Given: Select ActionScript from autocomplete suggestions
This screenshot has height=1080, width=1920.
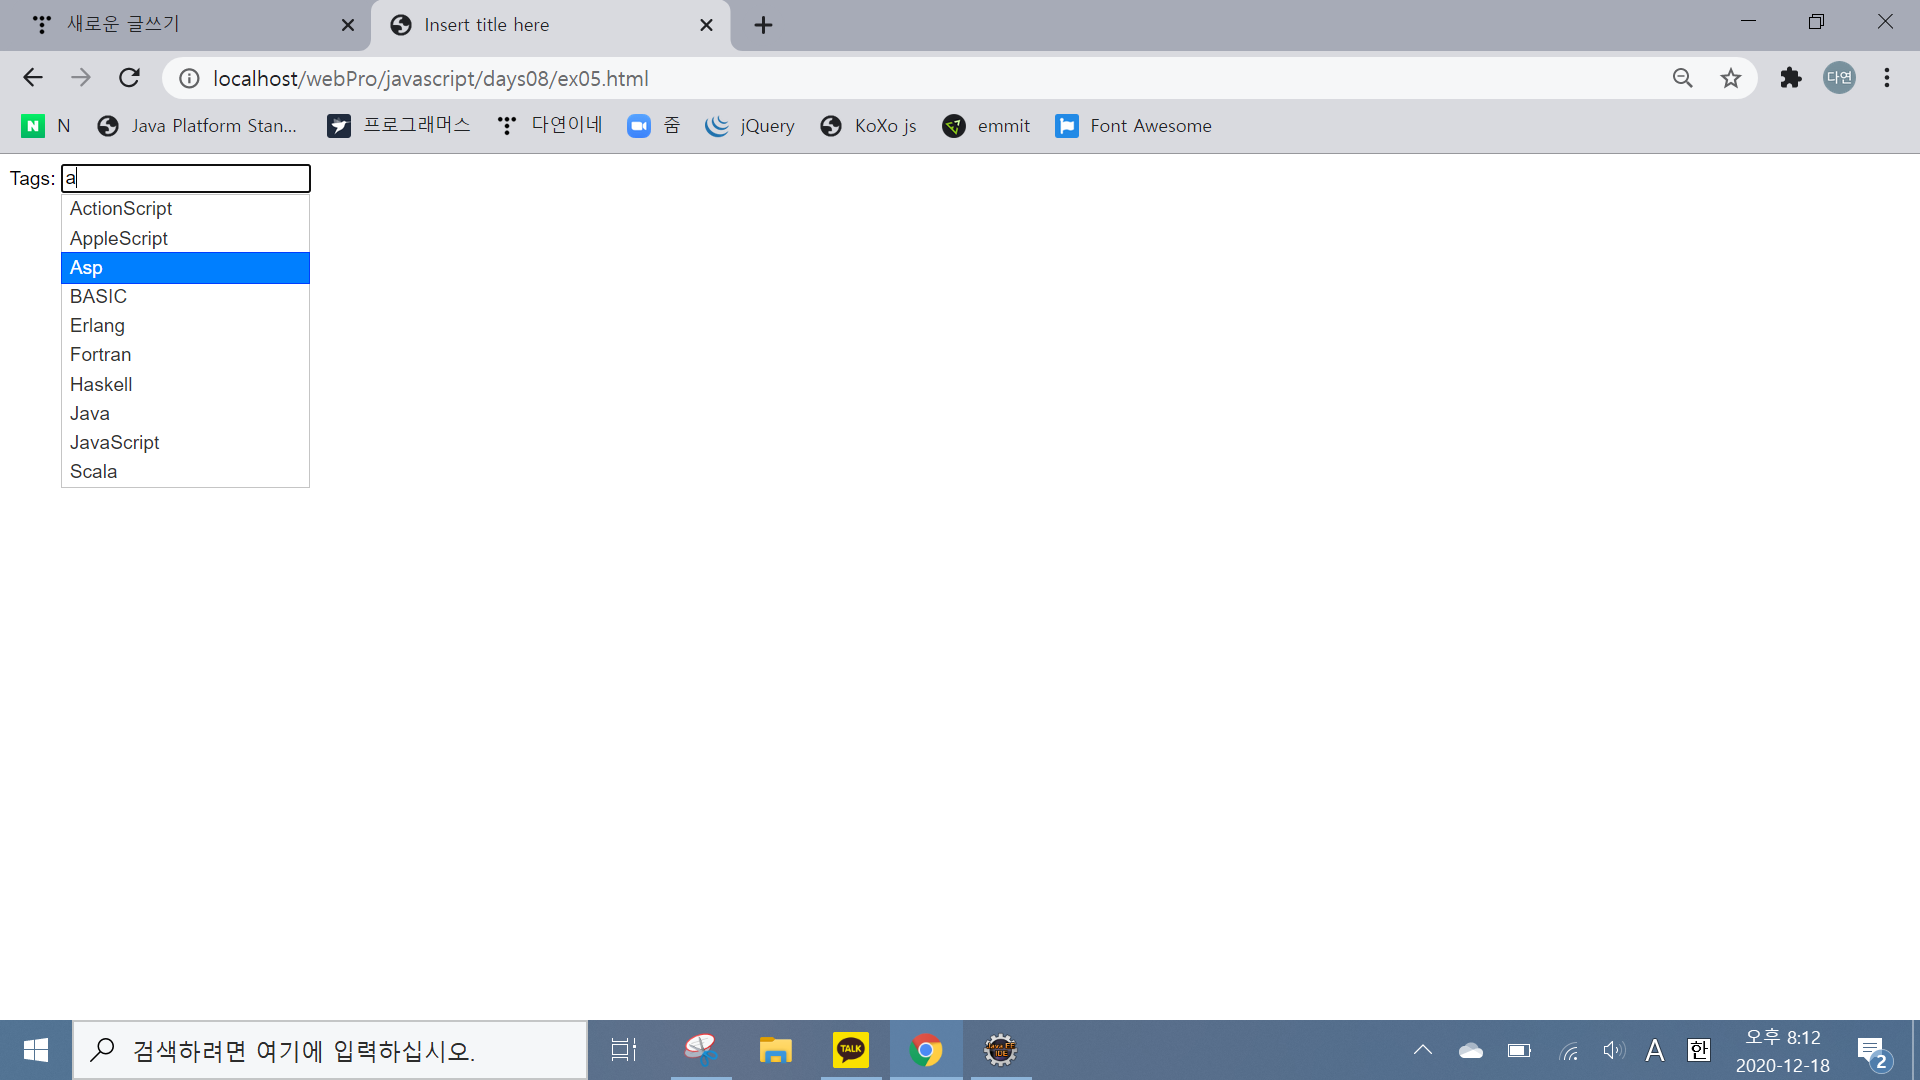Looking at the screenshot, I should pyautogui.click(x=121, y=209).
